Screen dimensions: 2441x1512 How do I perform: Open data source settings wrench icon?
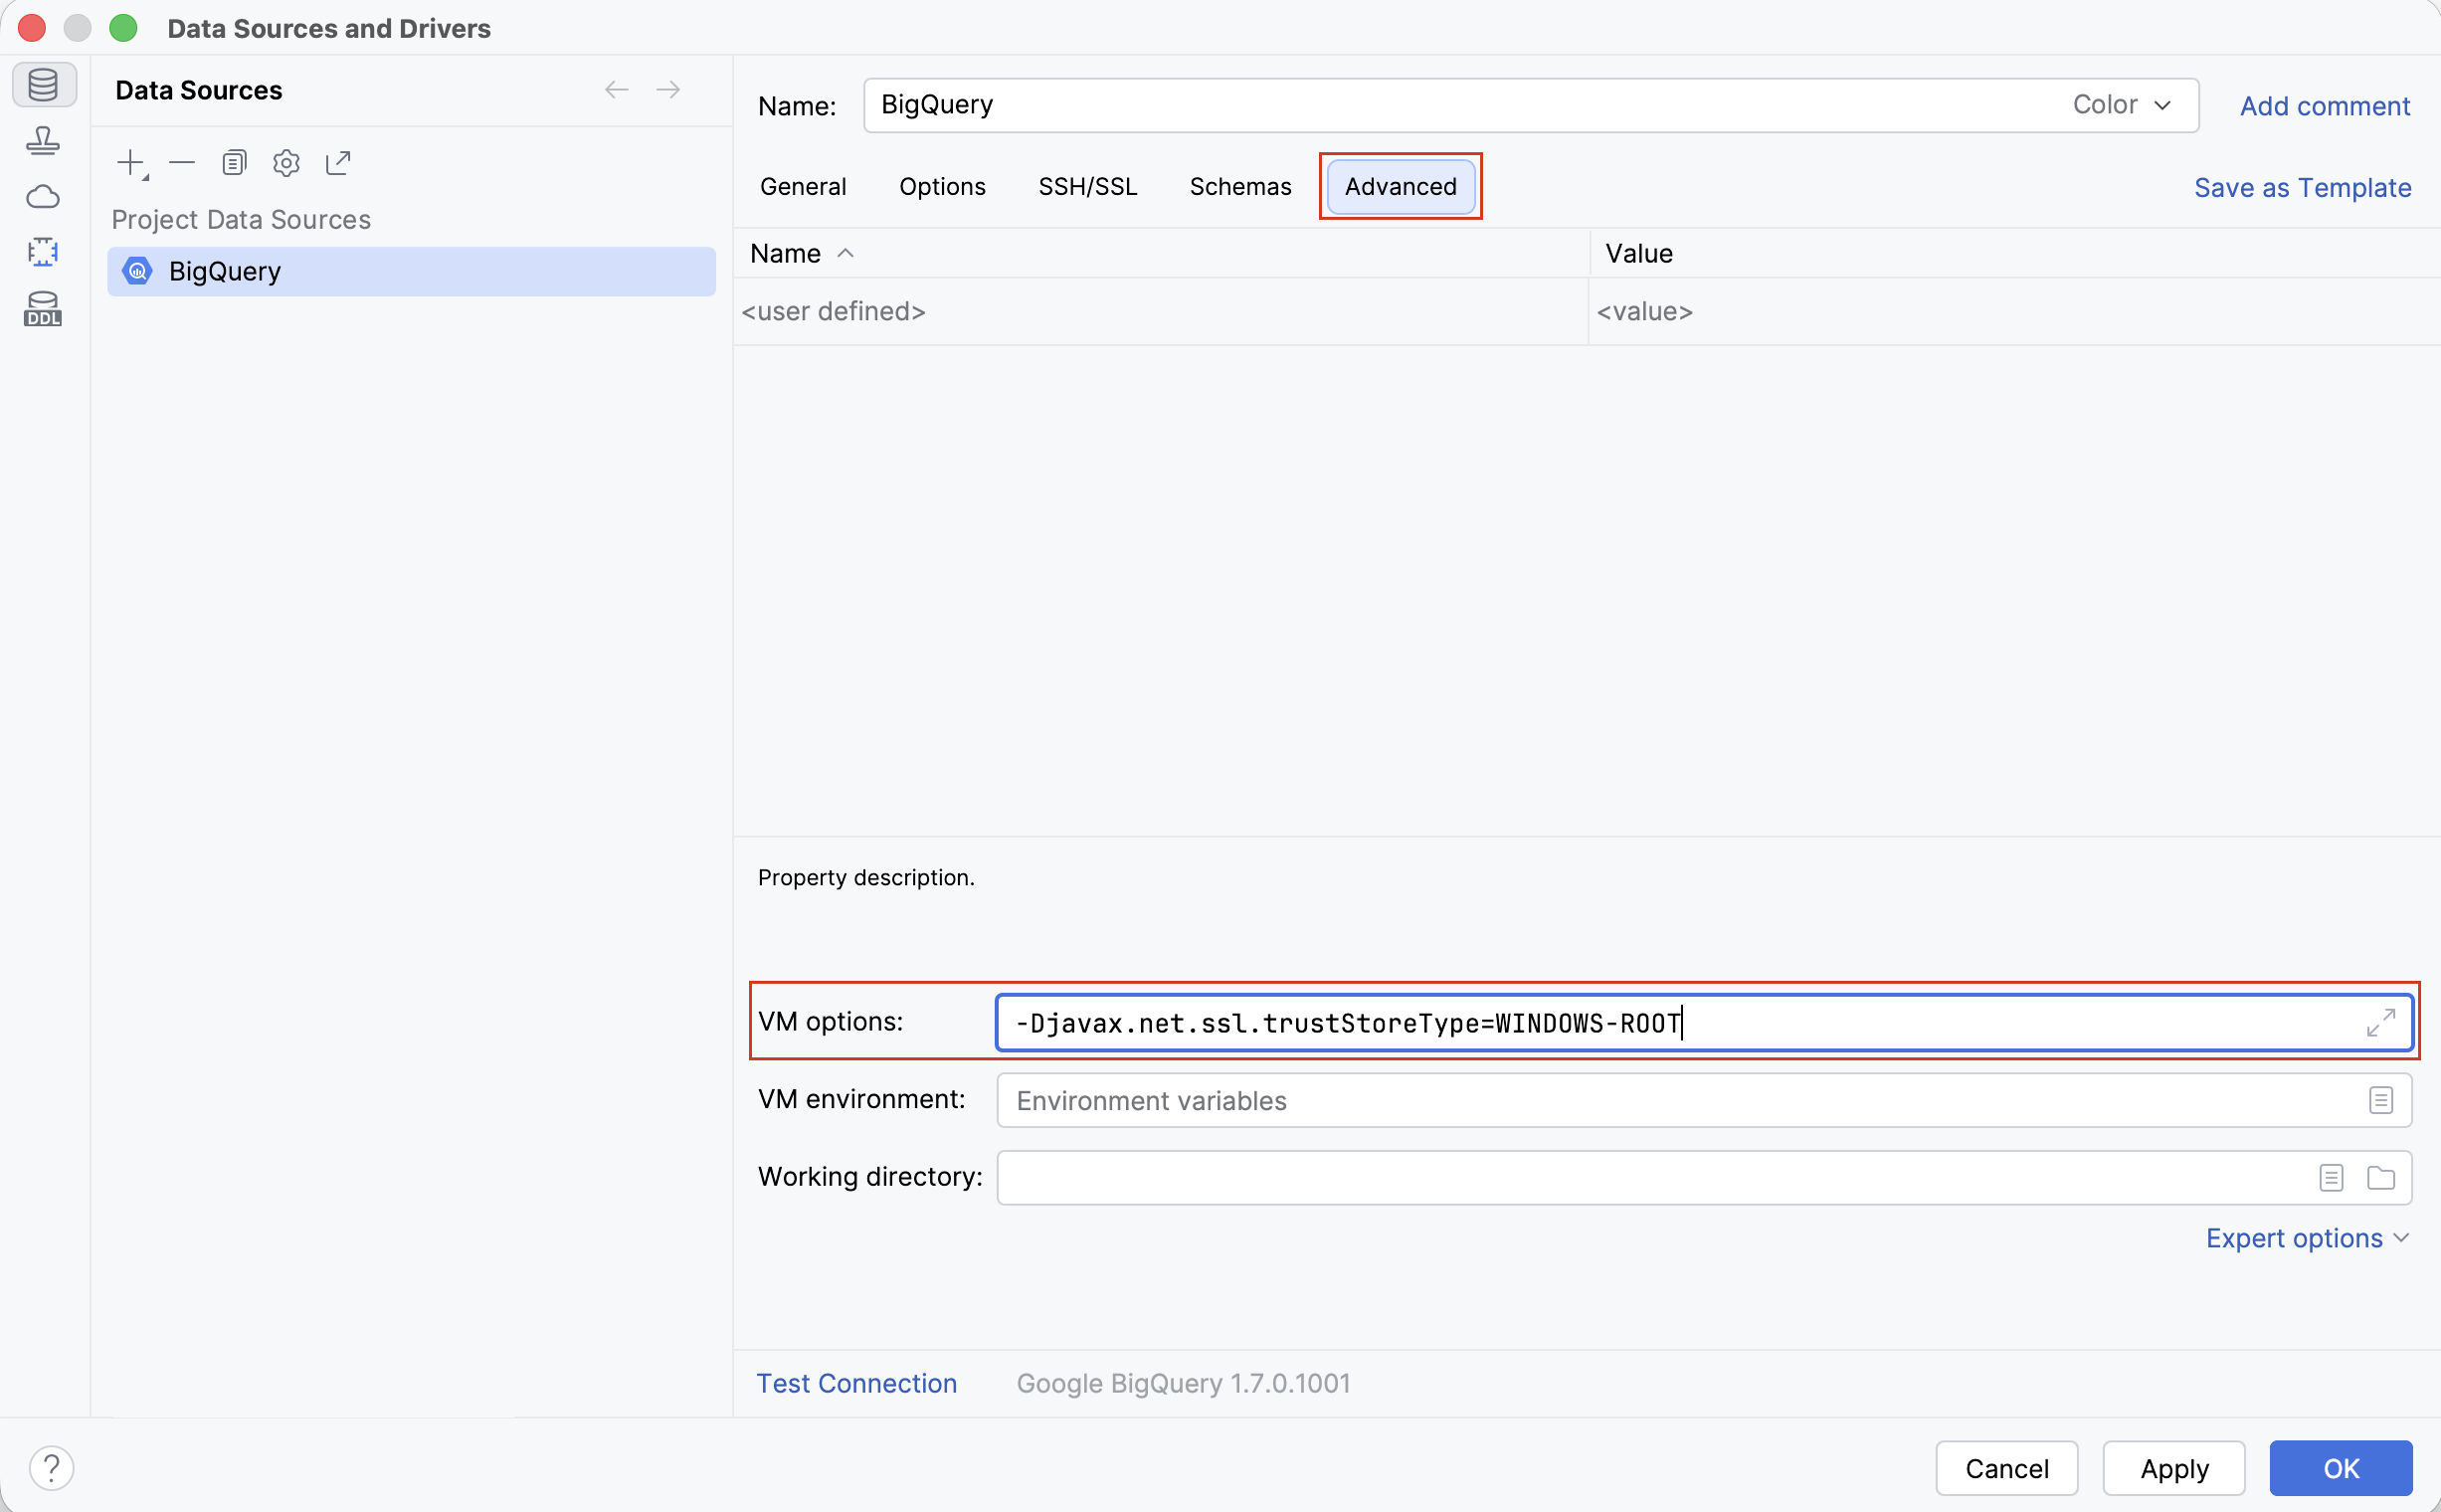pyautogui.click(x=286, y=162)
